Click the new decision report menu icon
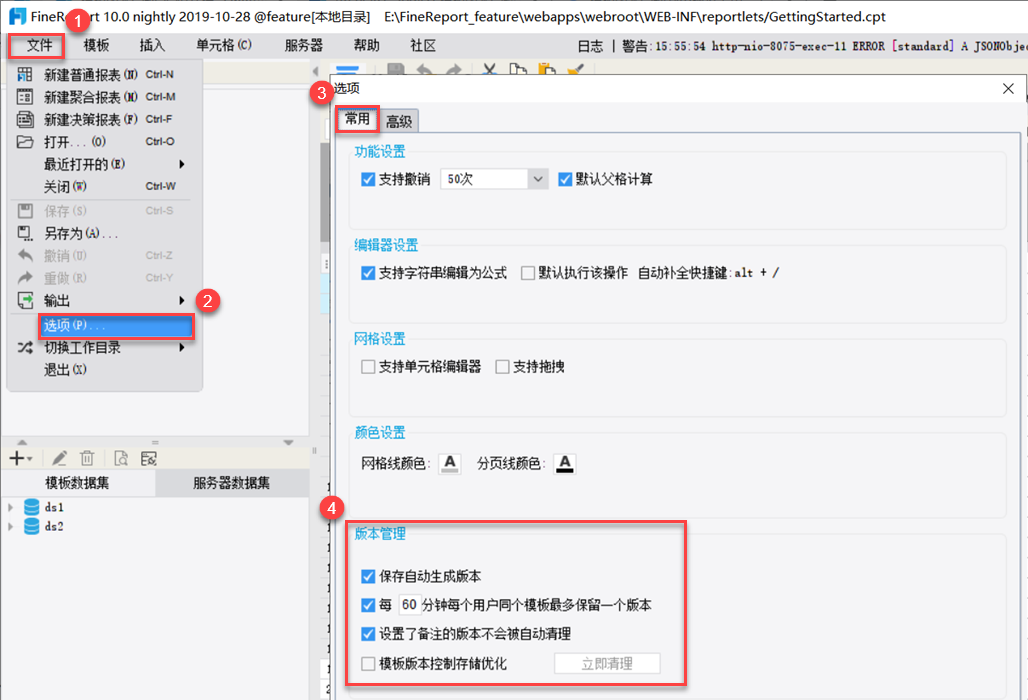 point(25,119)
